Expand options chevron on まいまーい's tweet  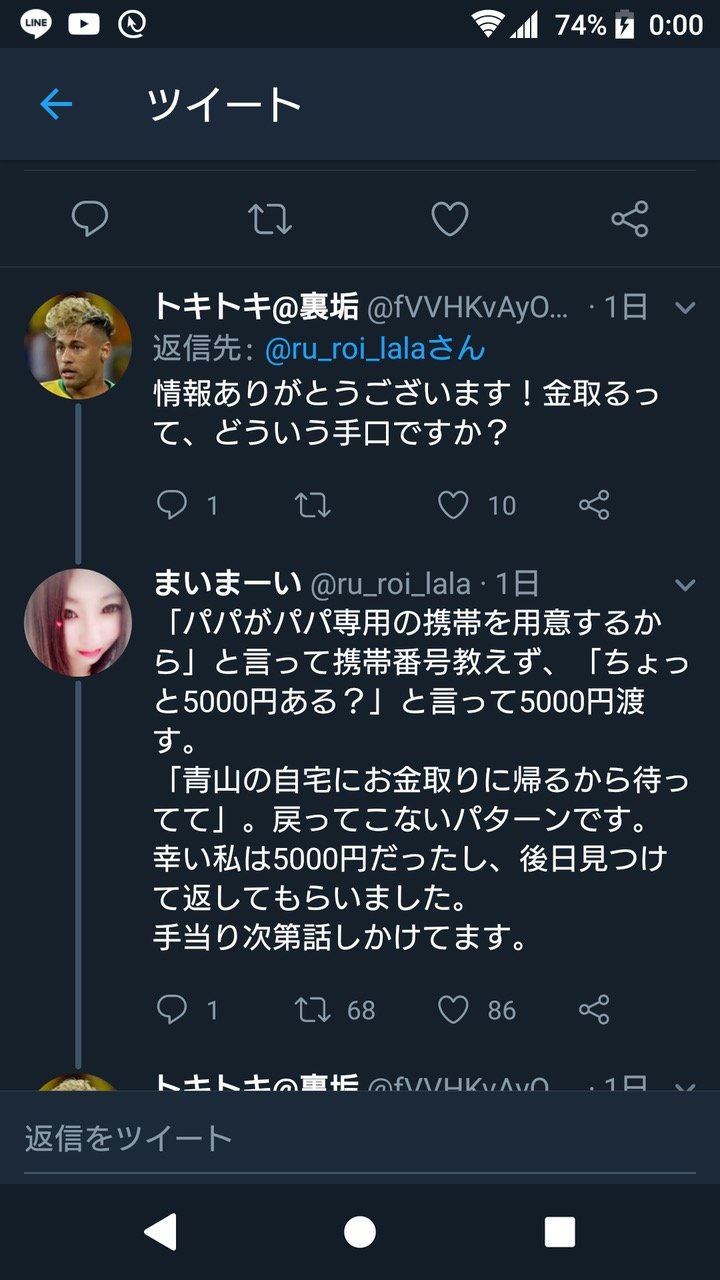[685, 584]
